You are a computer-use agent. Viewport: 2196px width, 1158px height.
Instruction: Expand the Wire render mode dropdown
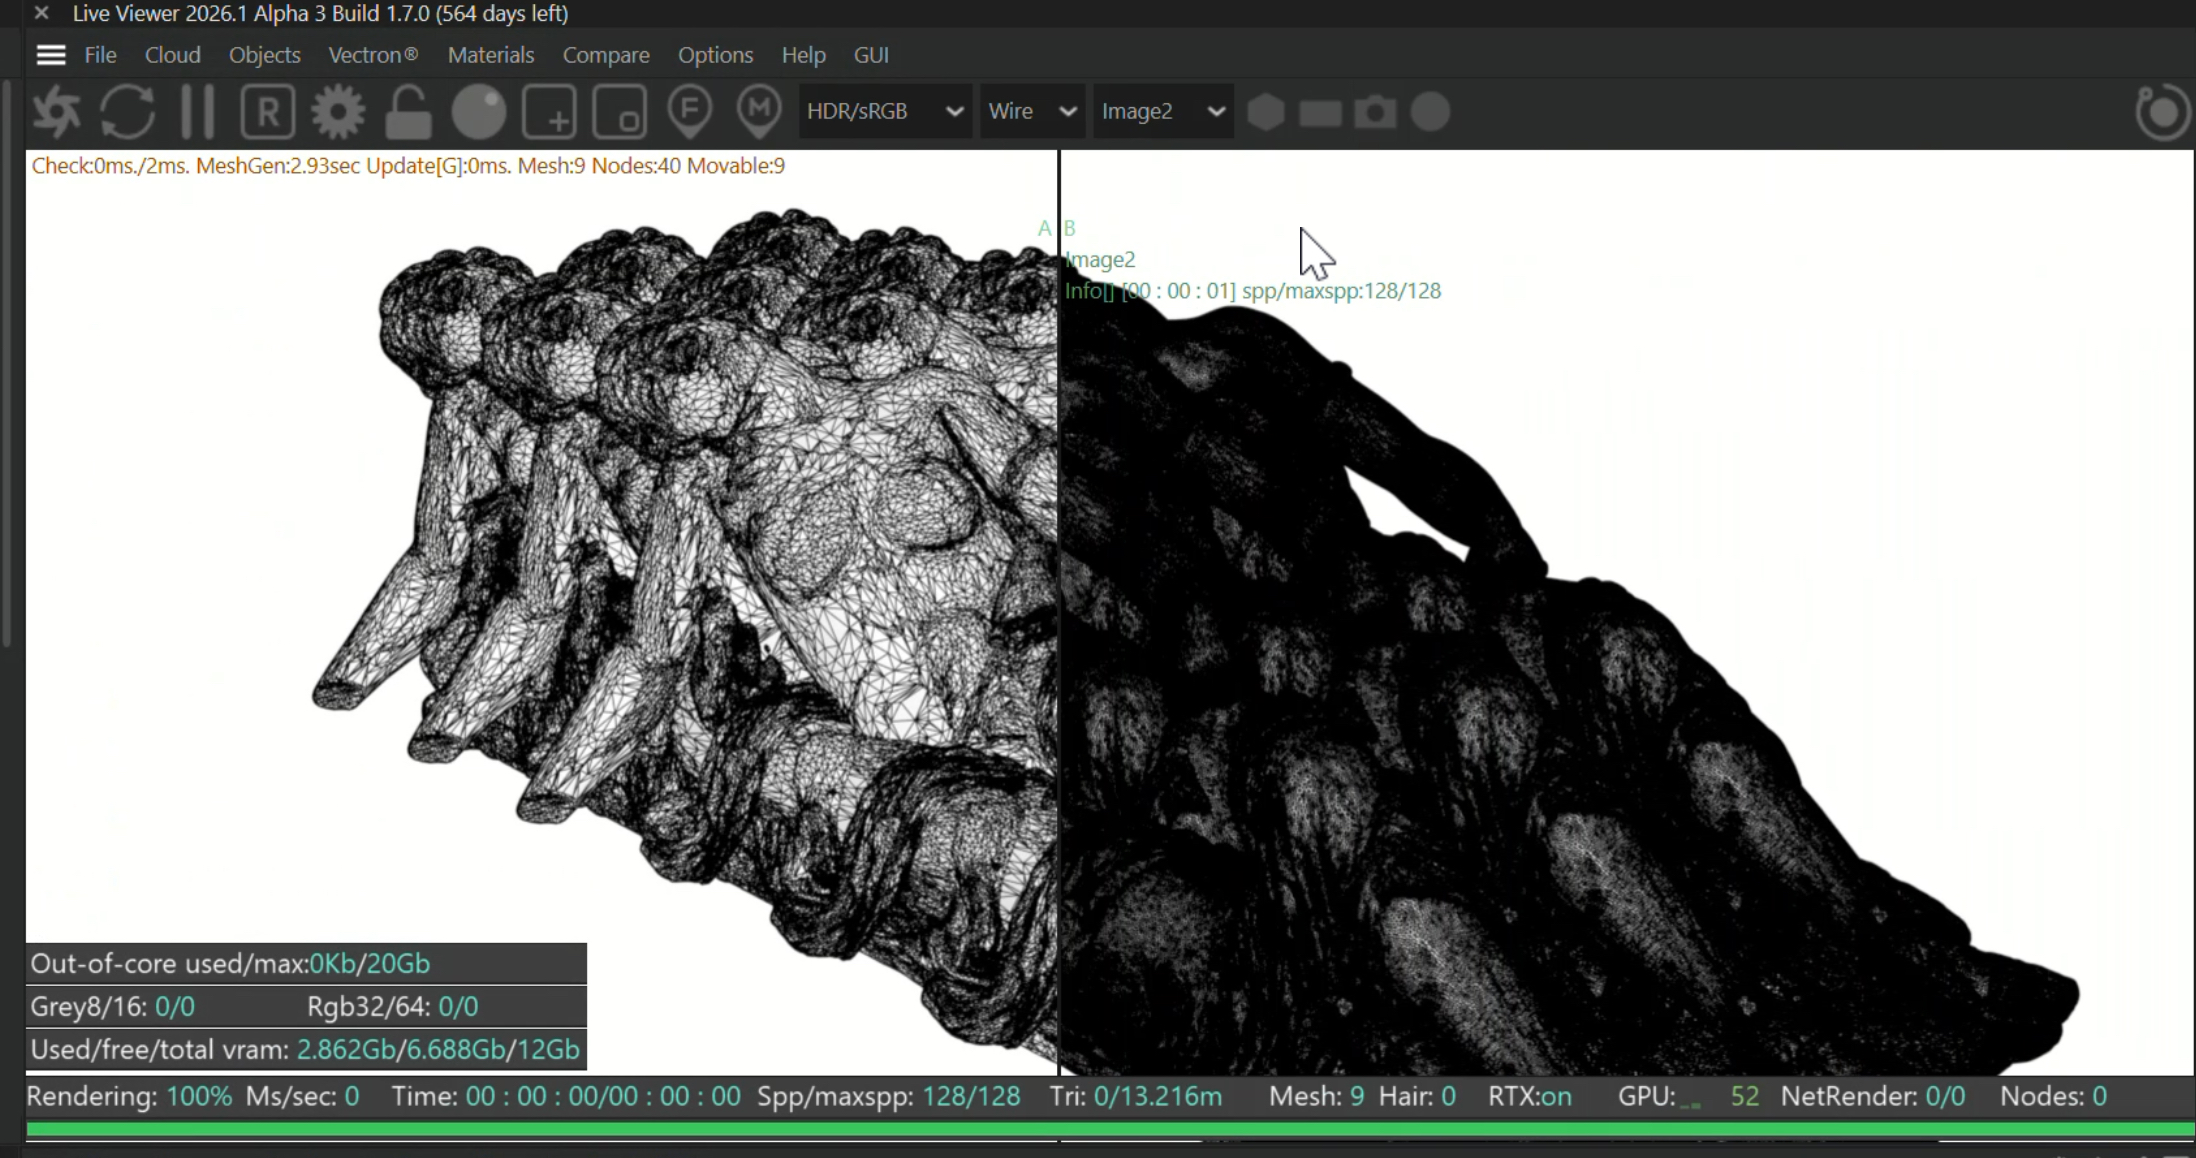(x=1031, y=111)
